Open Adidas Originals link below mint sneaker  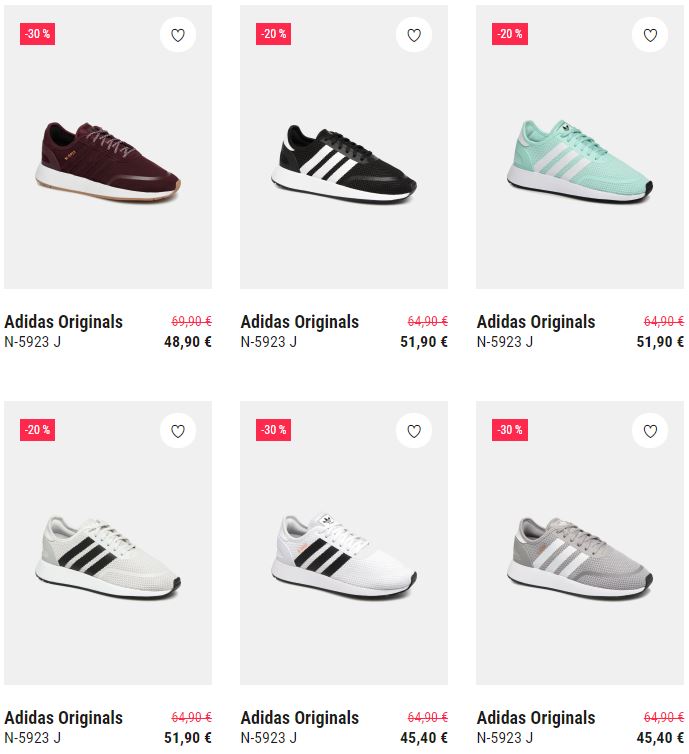536,321
